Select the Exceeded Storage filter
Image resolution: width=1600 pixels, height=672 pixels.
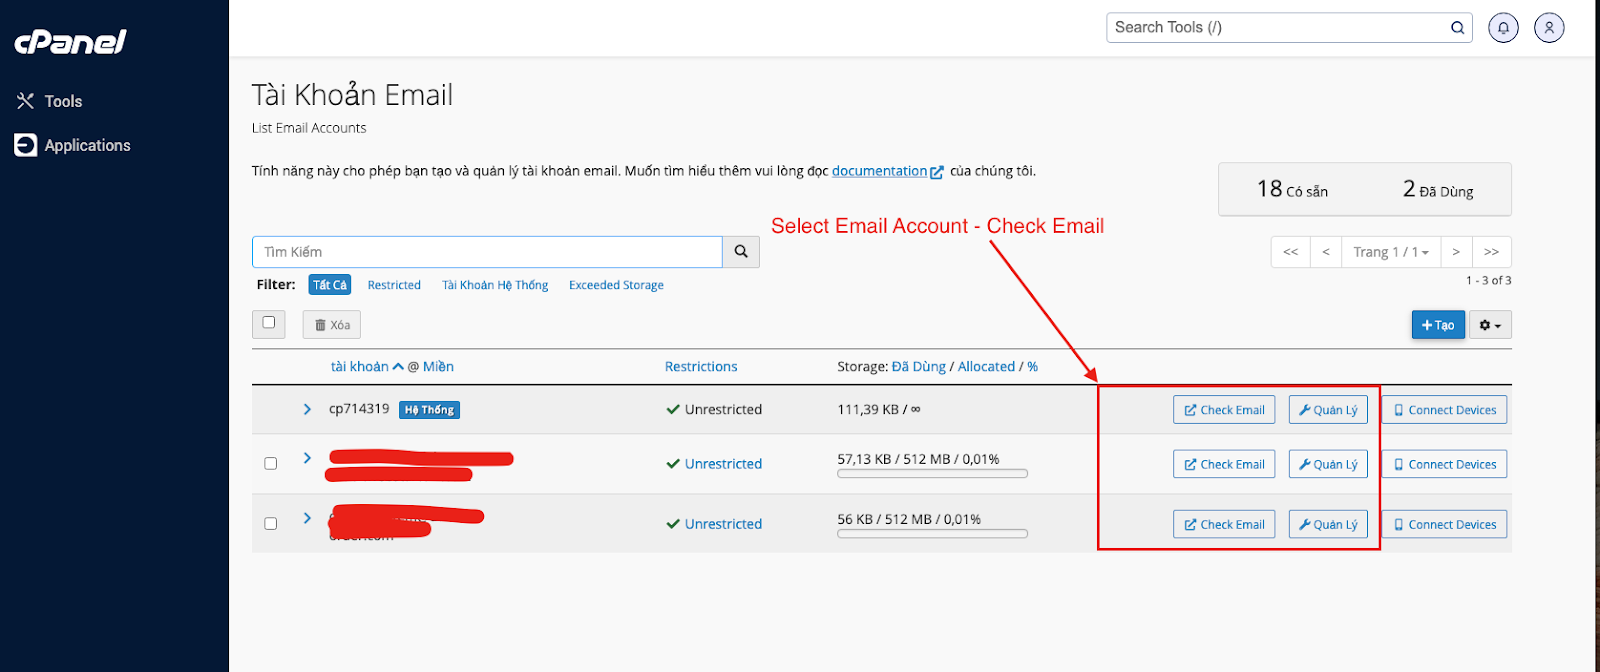[x=616, y=285]
